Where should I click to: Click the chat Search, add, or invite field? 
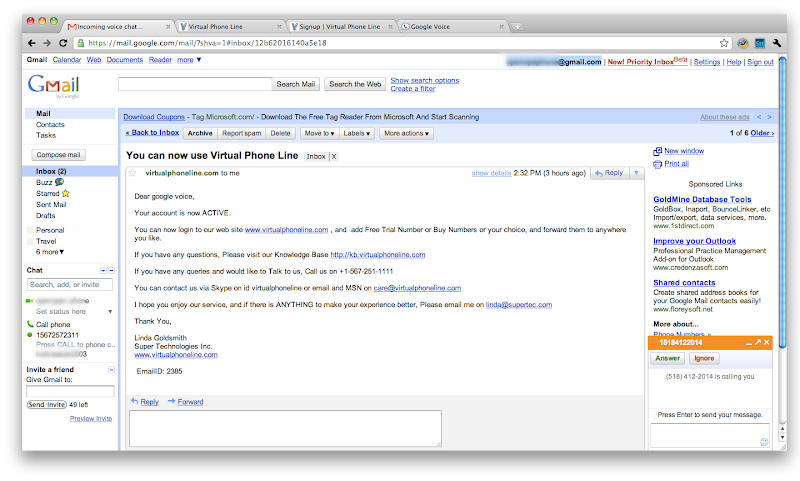[x=70, y=285]
